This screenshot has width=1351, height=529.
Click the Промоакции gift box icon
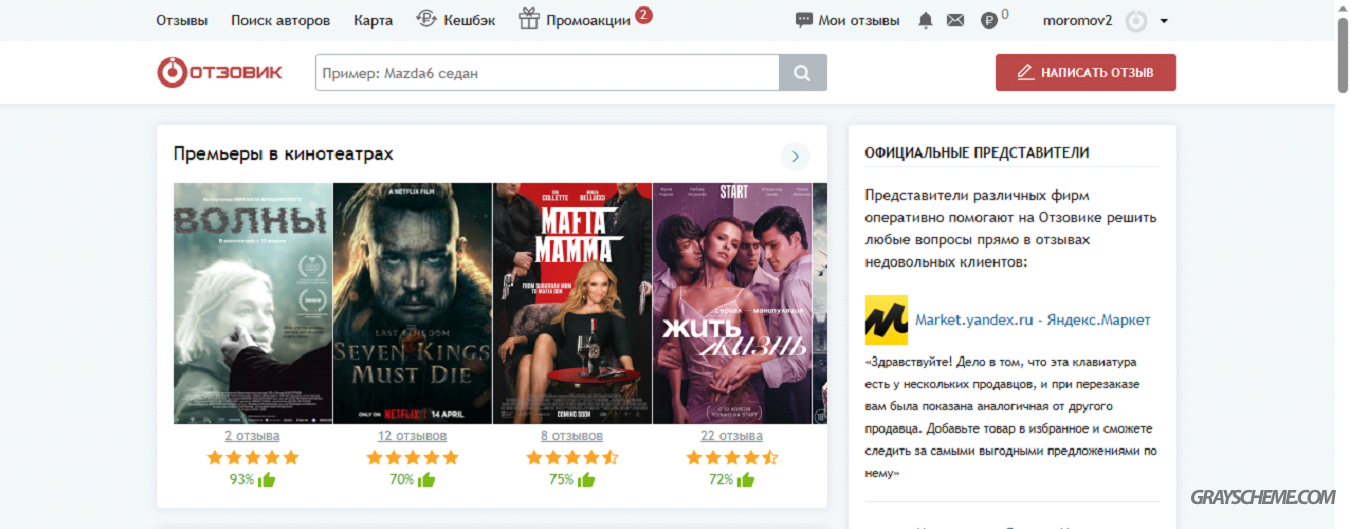pos(529,18)
